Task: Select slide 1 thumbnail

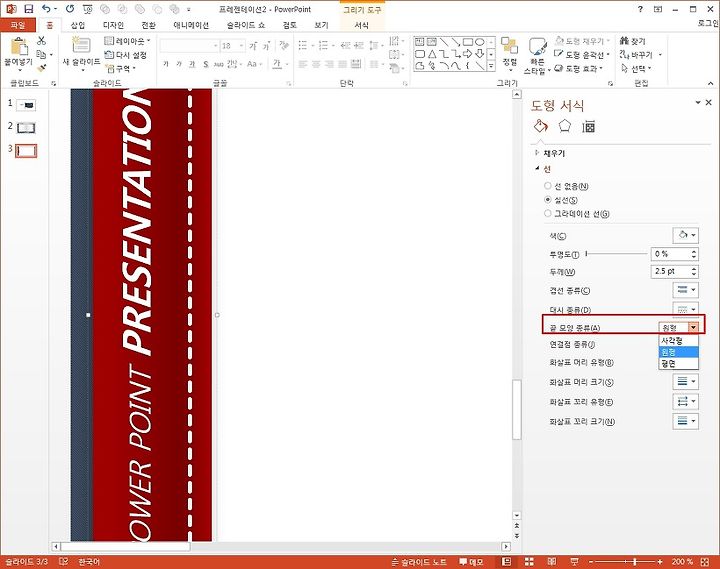Action: [x=26, y=105]
